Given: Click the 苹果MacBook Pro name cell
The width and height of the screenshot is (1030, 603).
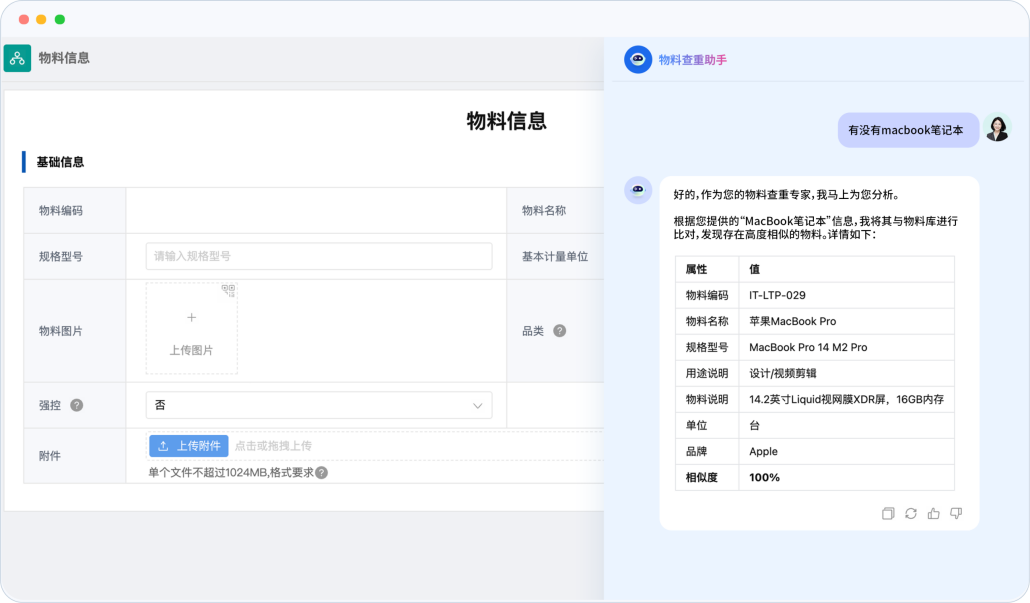Looking at the screenshot, I should [x=846, y=321].
